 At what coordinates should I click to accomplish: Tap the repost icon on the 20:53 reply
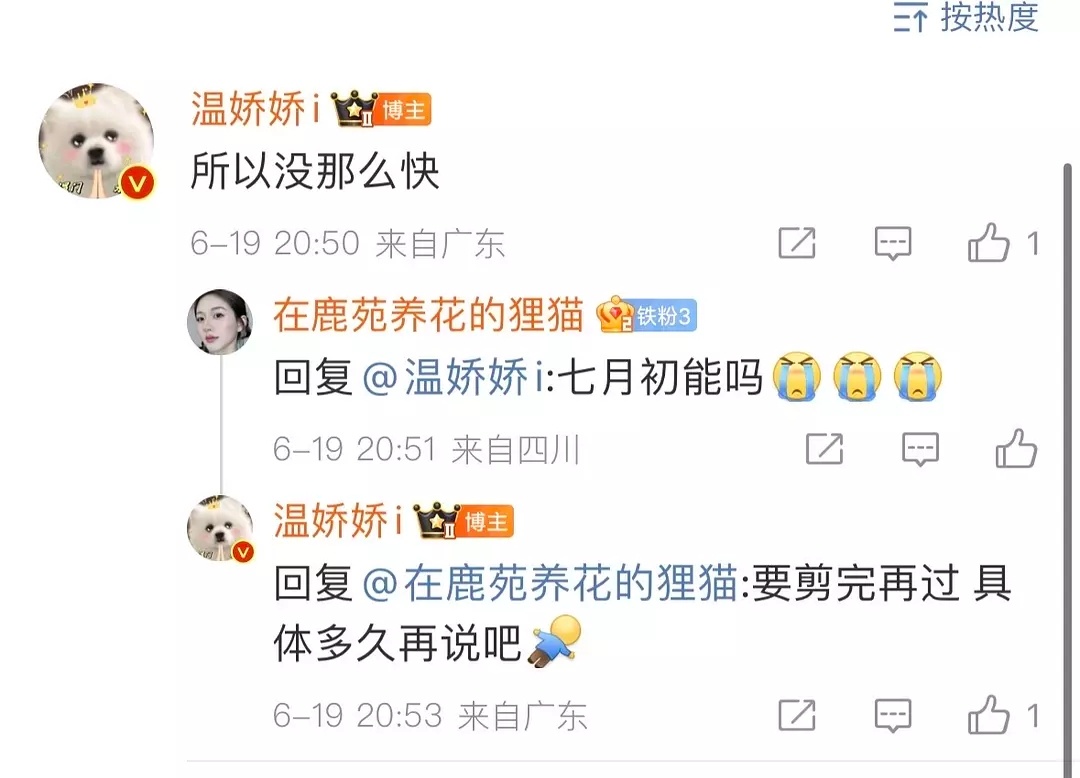click(x=797, y=715)
